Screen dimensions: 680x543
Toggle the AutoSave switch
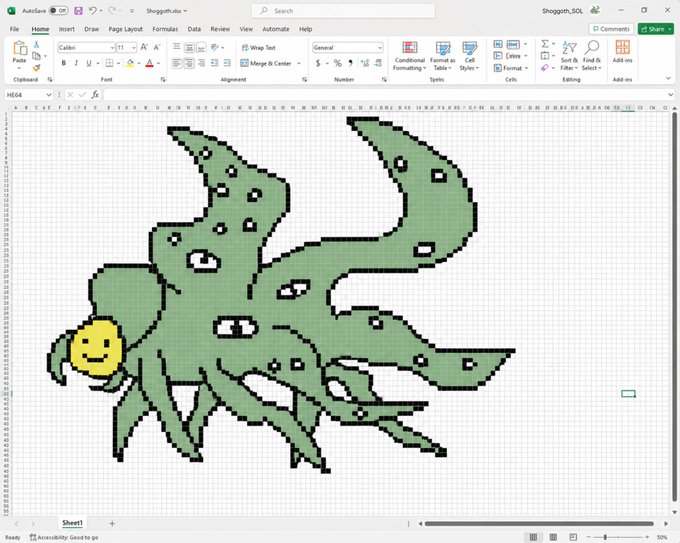(58, 11)
